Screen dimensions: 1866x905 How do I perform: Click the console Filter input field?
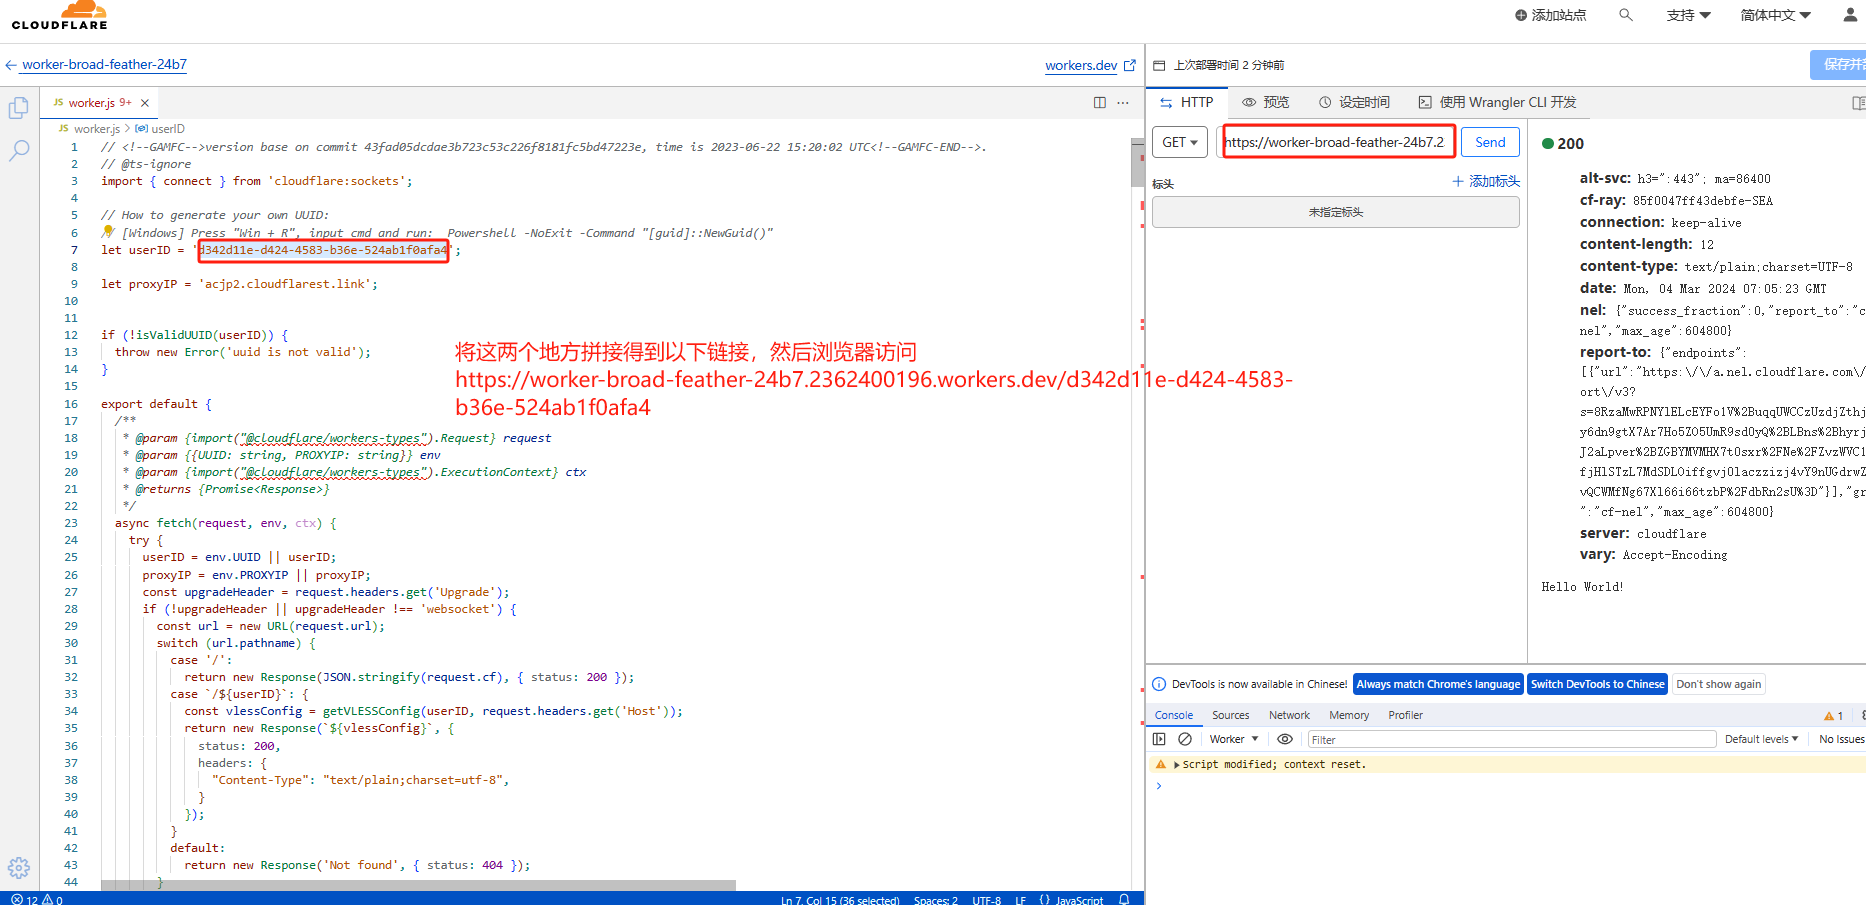click(x=1510, y=739)
